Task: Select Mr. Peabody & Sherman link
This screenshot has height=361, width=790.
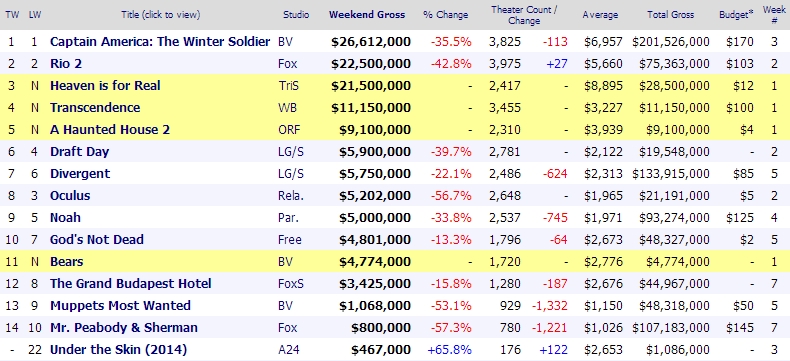Action: point(123,328)
